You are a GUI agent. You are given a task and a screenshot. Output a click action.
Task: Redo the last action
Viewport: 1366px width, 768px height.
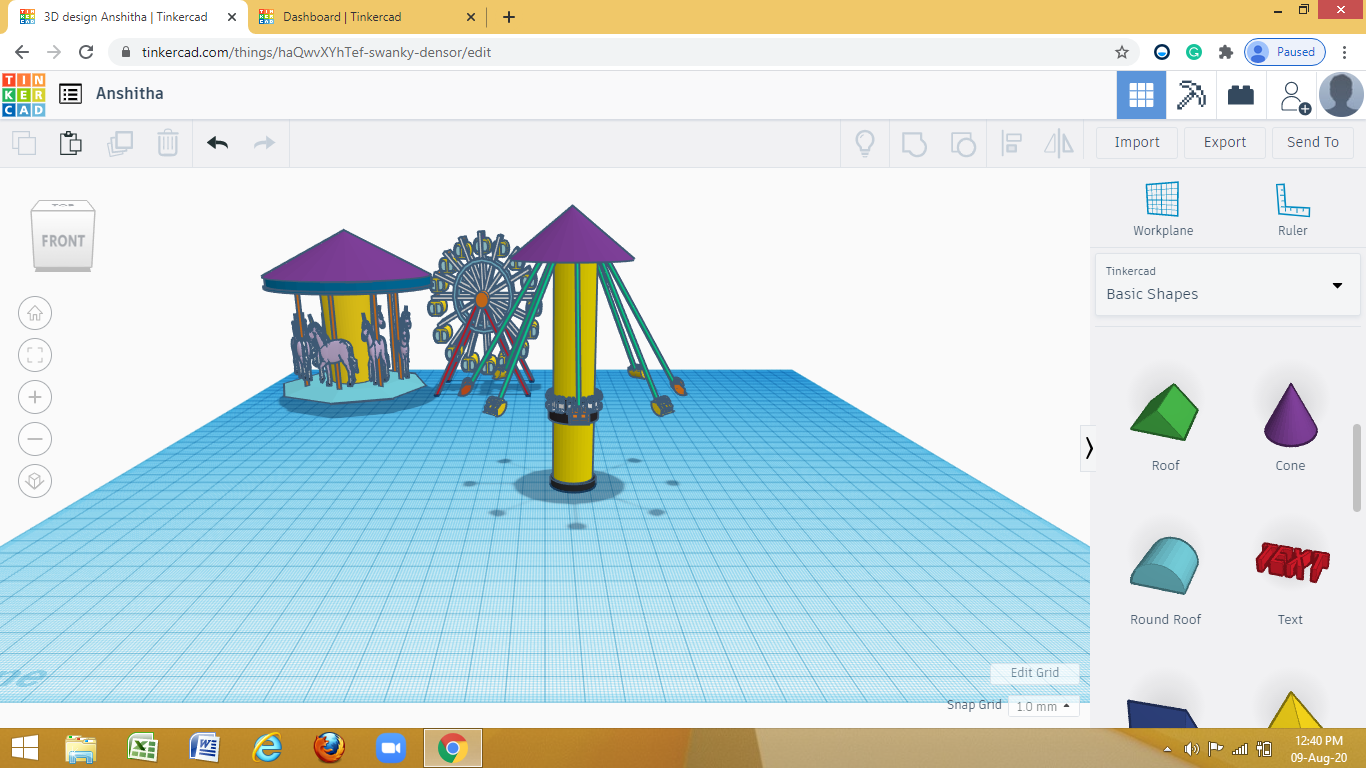coord(264,143)
